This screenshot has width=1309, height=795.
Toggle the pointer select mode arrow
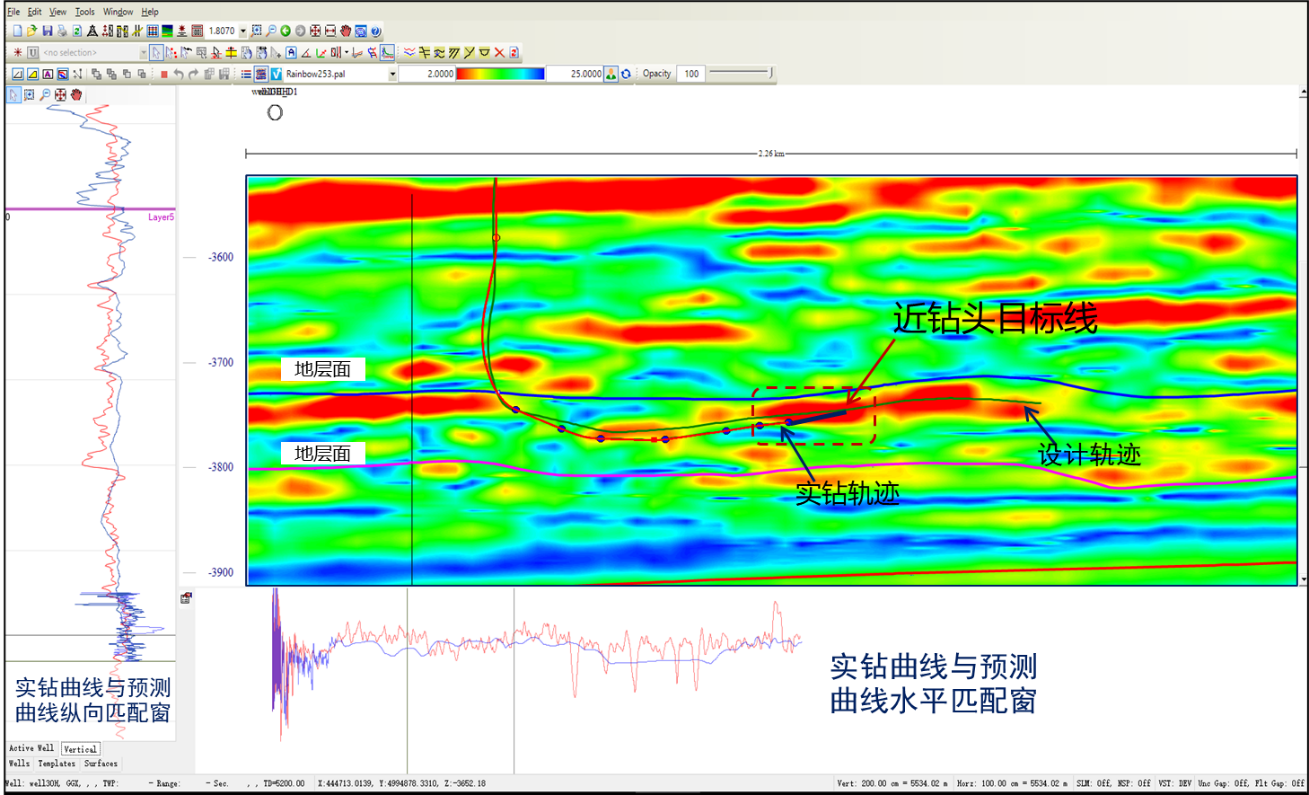(x=157, y=53)
